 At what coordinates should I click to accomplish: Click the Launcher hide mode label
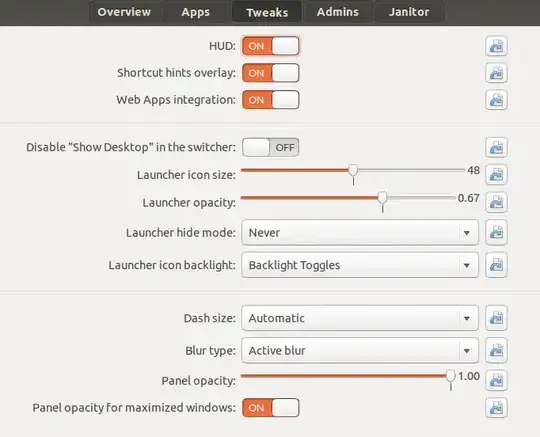tap(180, 232)
